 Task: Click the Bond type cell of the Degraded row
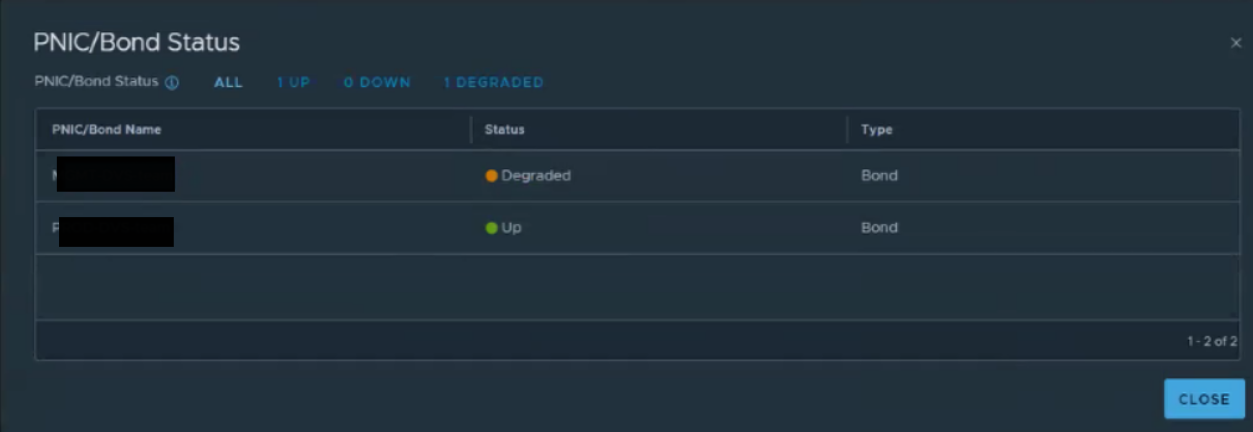pos(879,176)
